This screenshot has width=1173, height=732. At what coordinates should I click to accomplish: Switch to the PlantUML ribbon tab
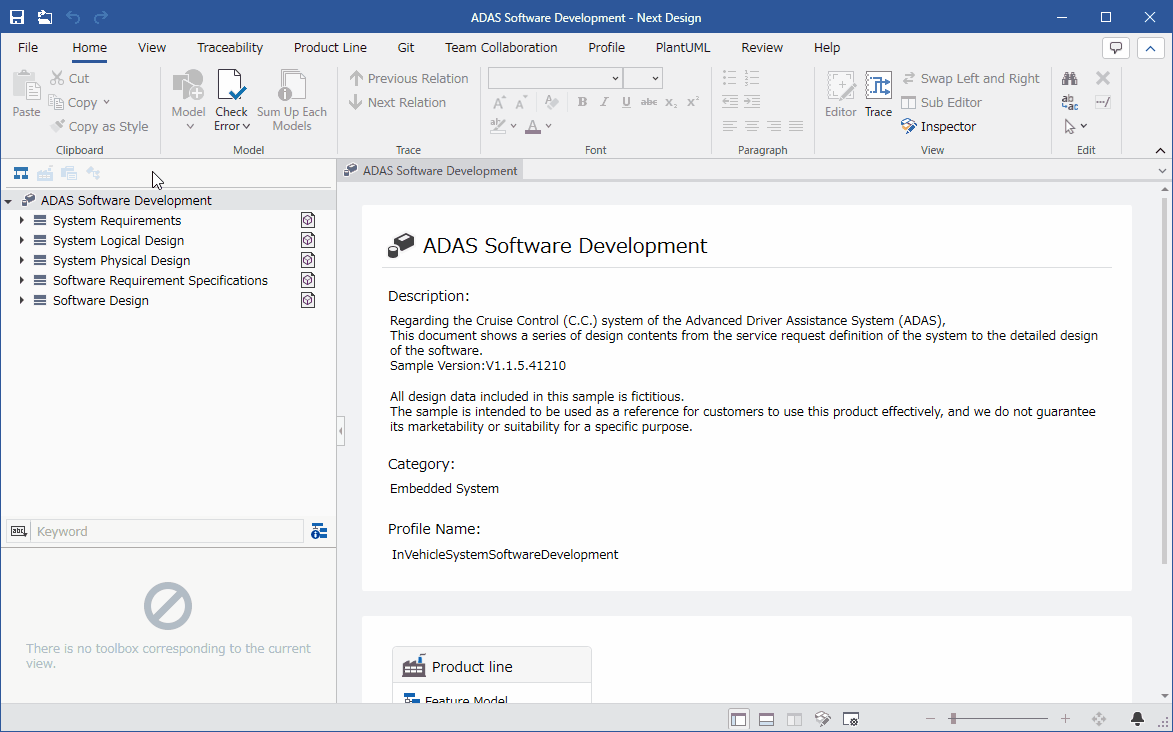(x=683, y=48)
